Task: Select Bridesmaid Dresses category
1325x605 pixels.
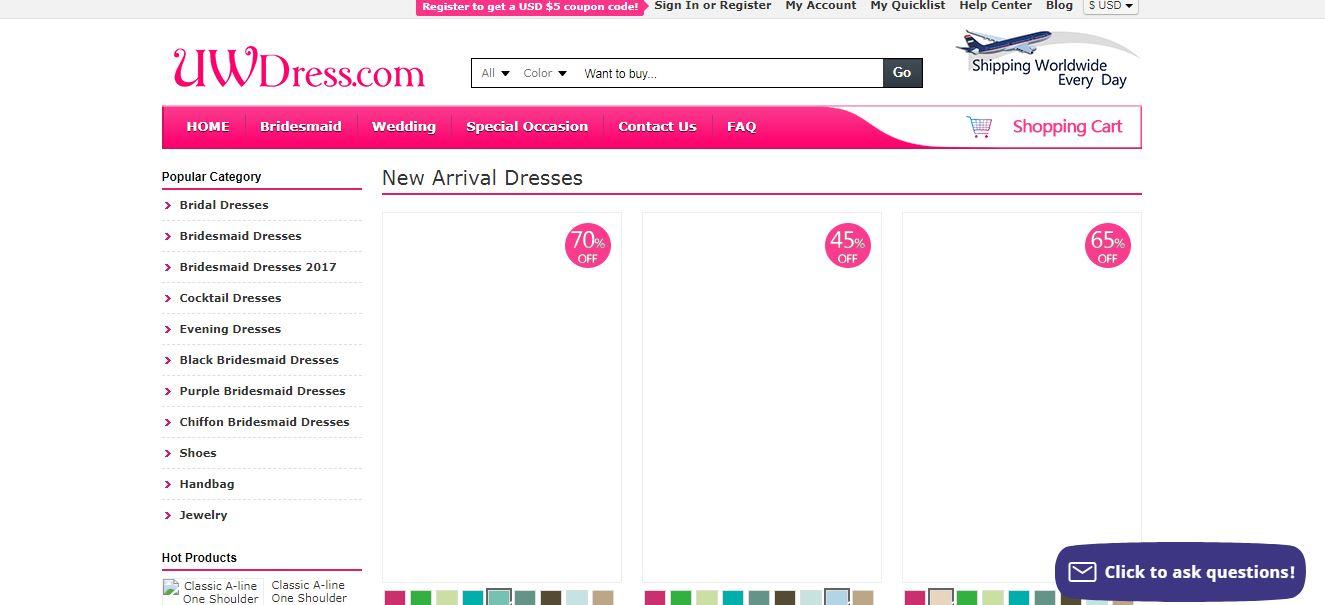Action: pos(240,236)
